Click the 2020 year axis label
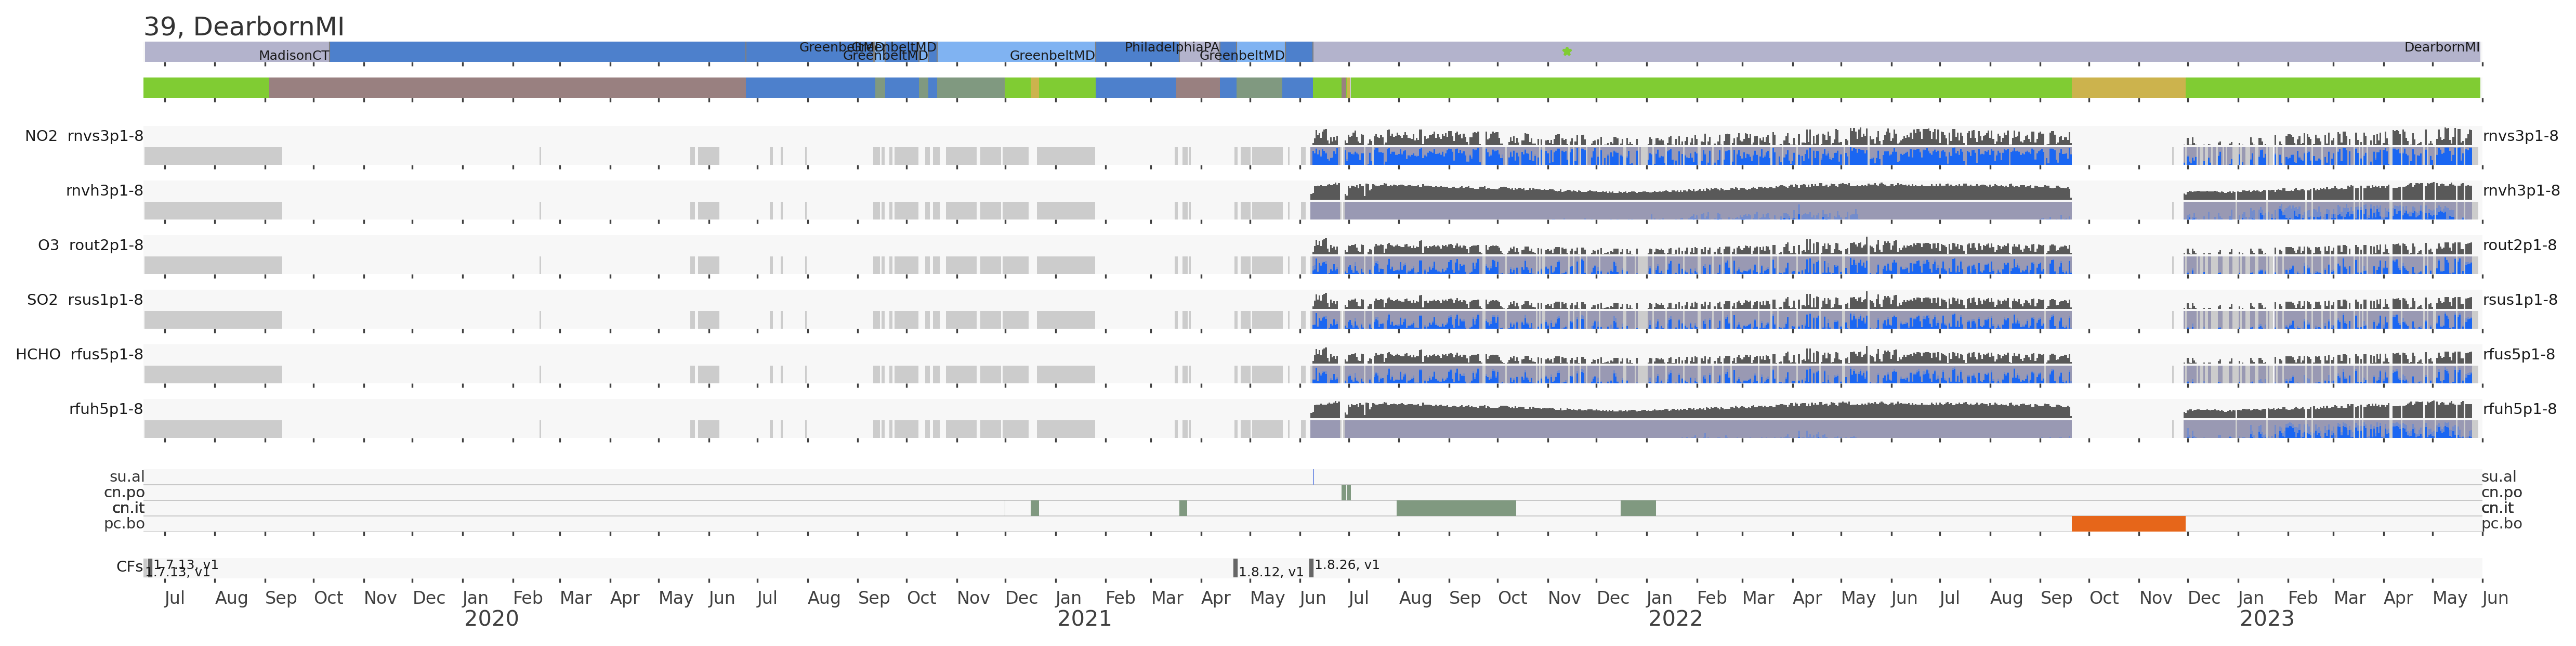The width and height of the screenshot is (2576, 646). 491,619
